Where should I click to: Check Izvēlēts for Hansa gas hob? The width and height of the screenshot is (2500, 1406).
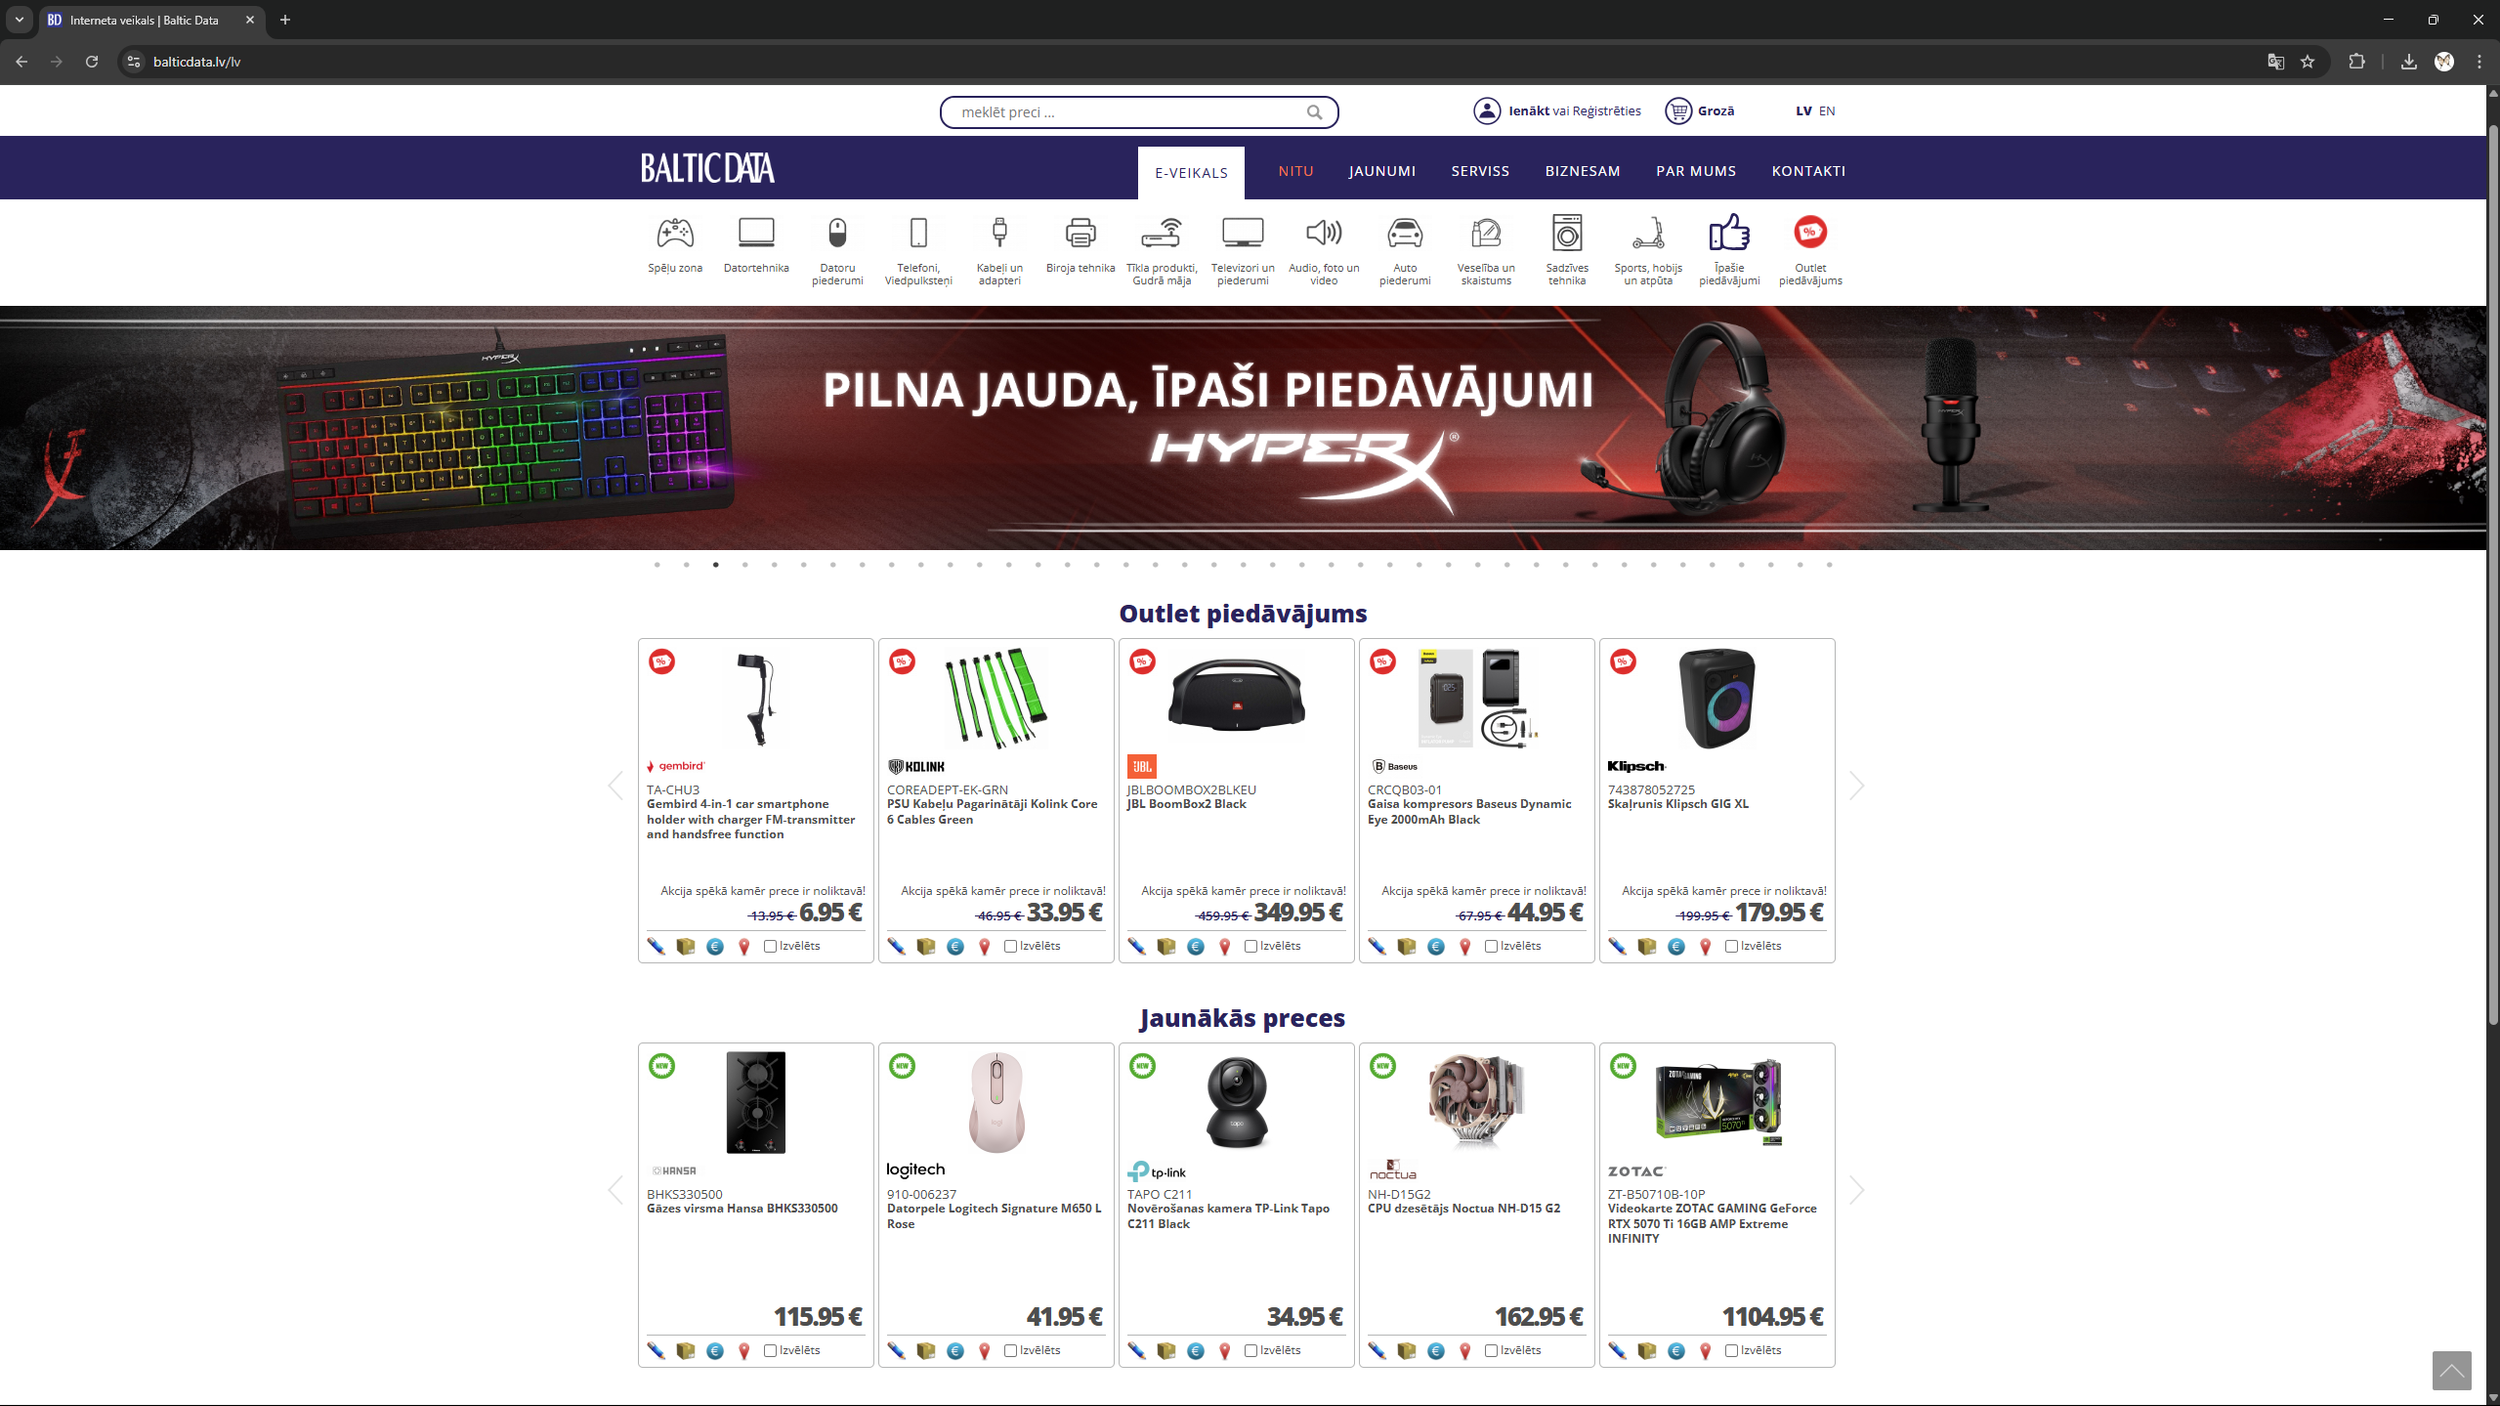770,1351
